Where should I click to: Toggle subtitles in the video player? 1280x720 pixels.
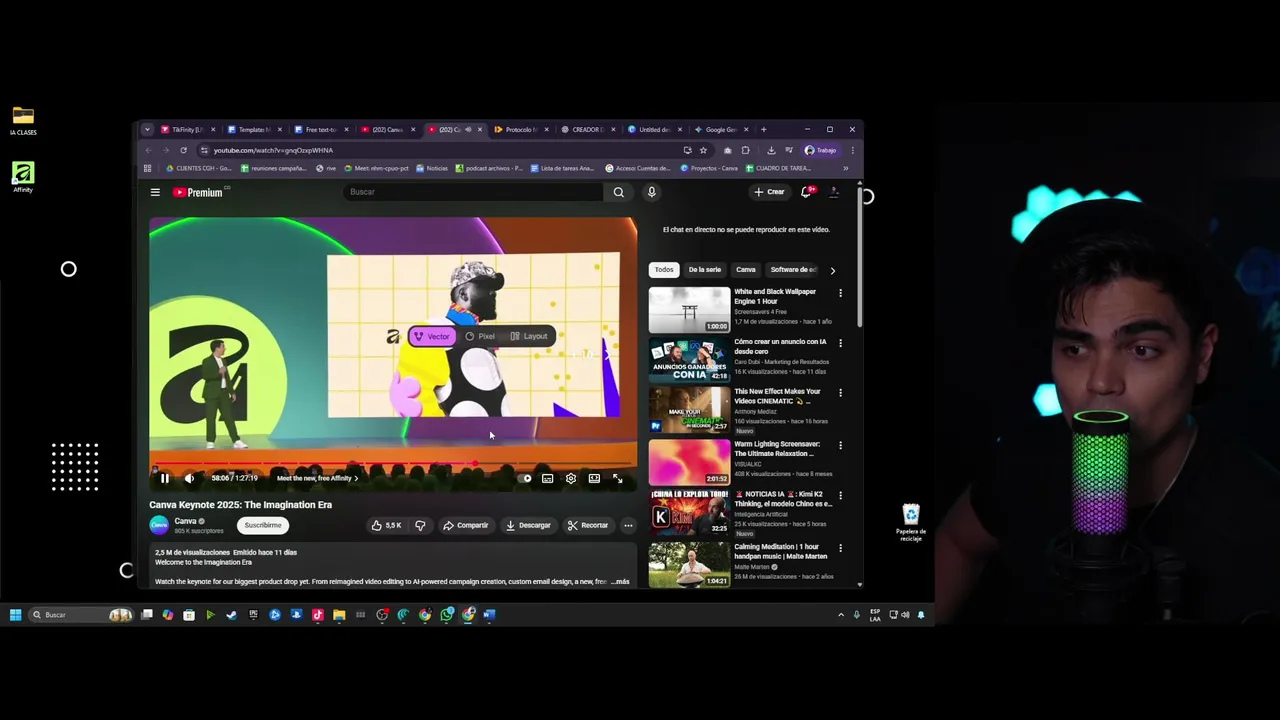point(547,478)
